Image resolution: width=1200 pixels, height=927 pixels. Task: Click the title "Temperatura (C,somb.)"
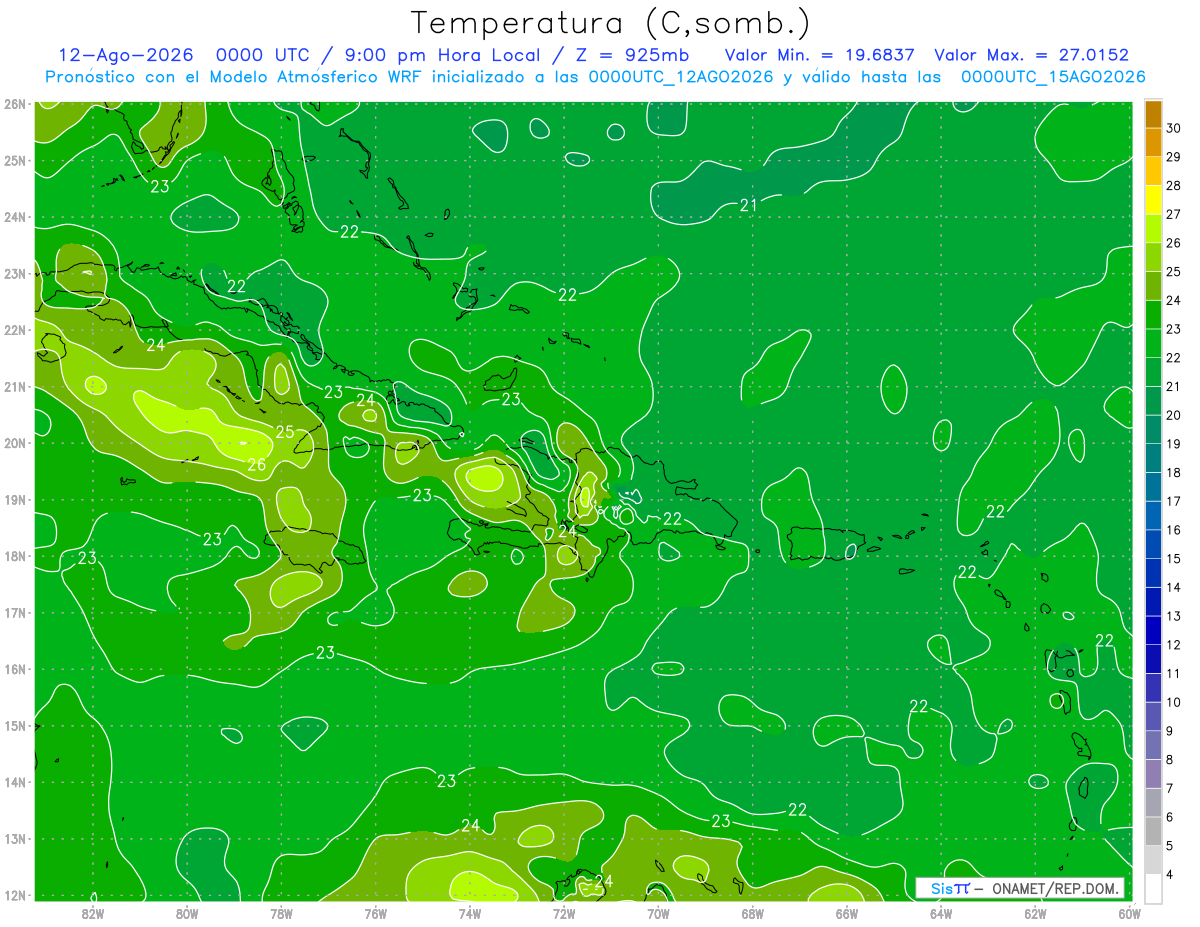[611, 24]
